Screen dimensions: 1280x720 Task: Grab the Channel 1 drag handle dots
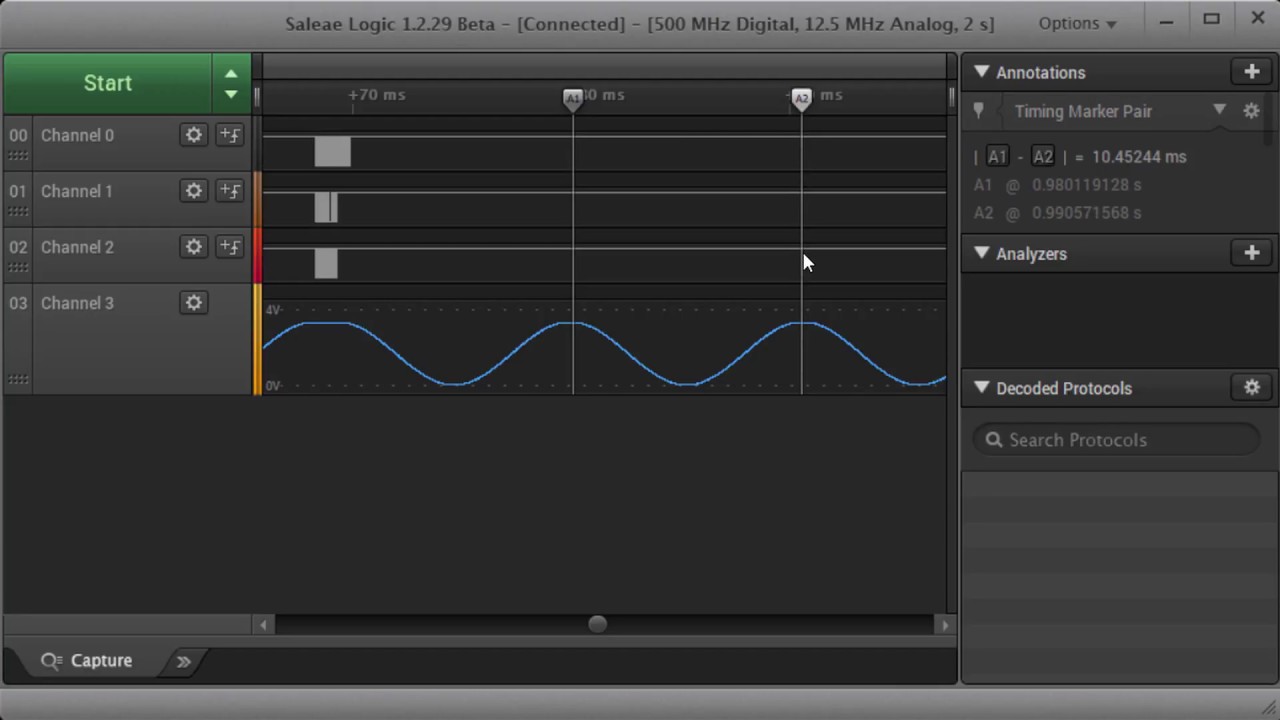pyautogui.click(x=18, y=212)
